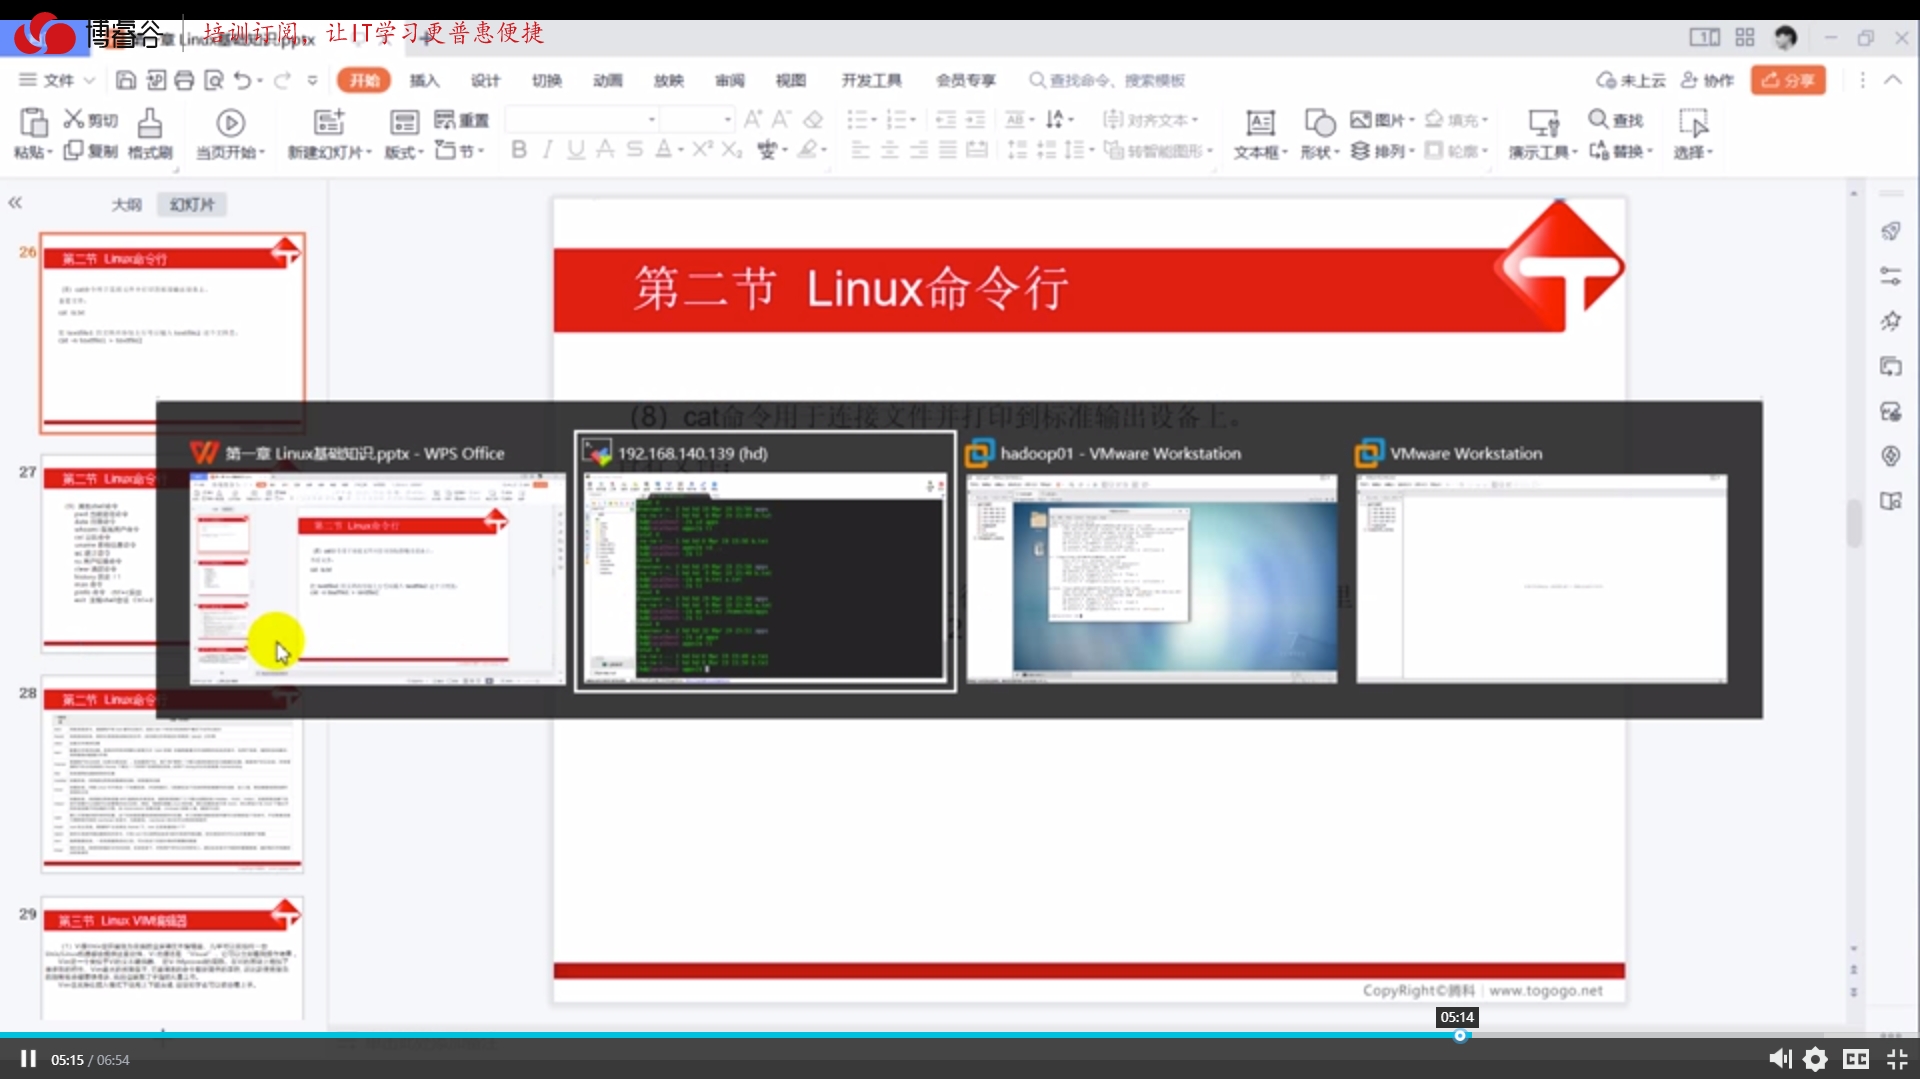Switch to Outline (大纲) panel tab
This screenshot has width=1920, height=1079.
(x=126, y=204)
